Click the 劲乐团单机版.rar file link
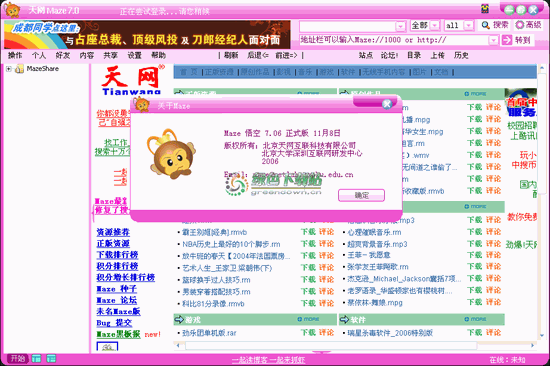 coord(209,333)
